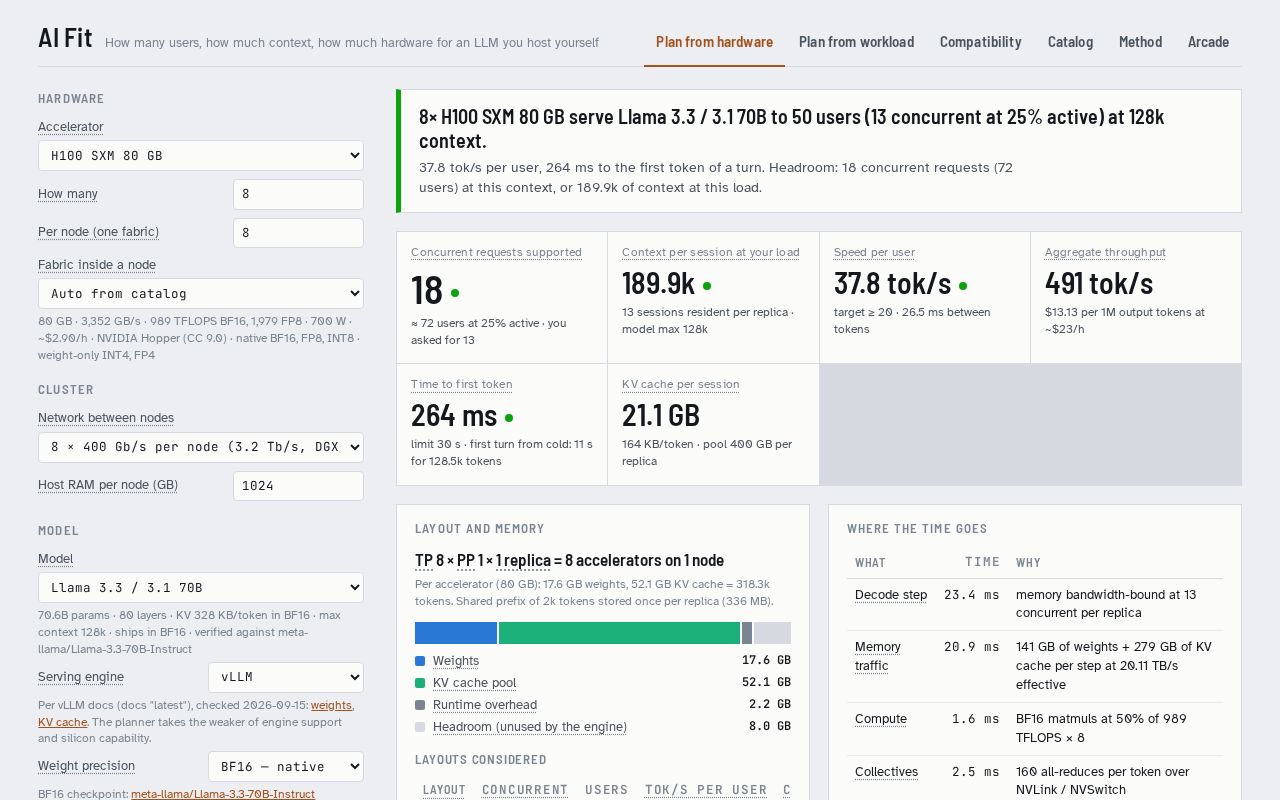Click the 'Decode step' row label
1280x800 pixels.
tap(891, 595)
